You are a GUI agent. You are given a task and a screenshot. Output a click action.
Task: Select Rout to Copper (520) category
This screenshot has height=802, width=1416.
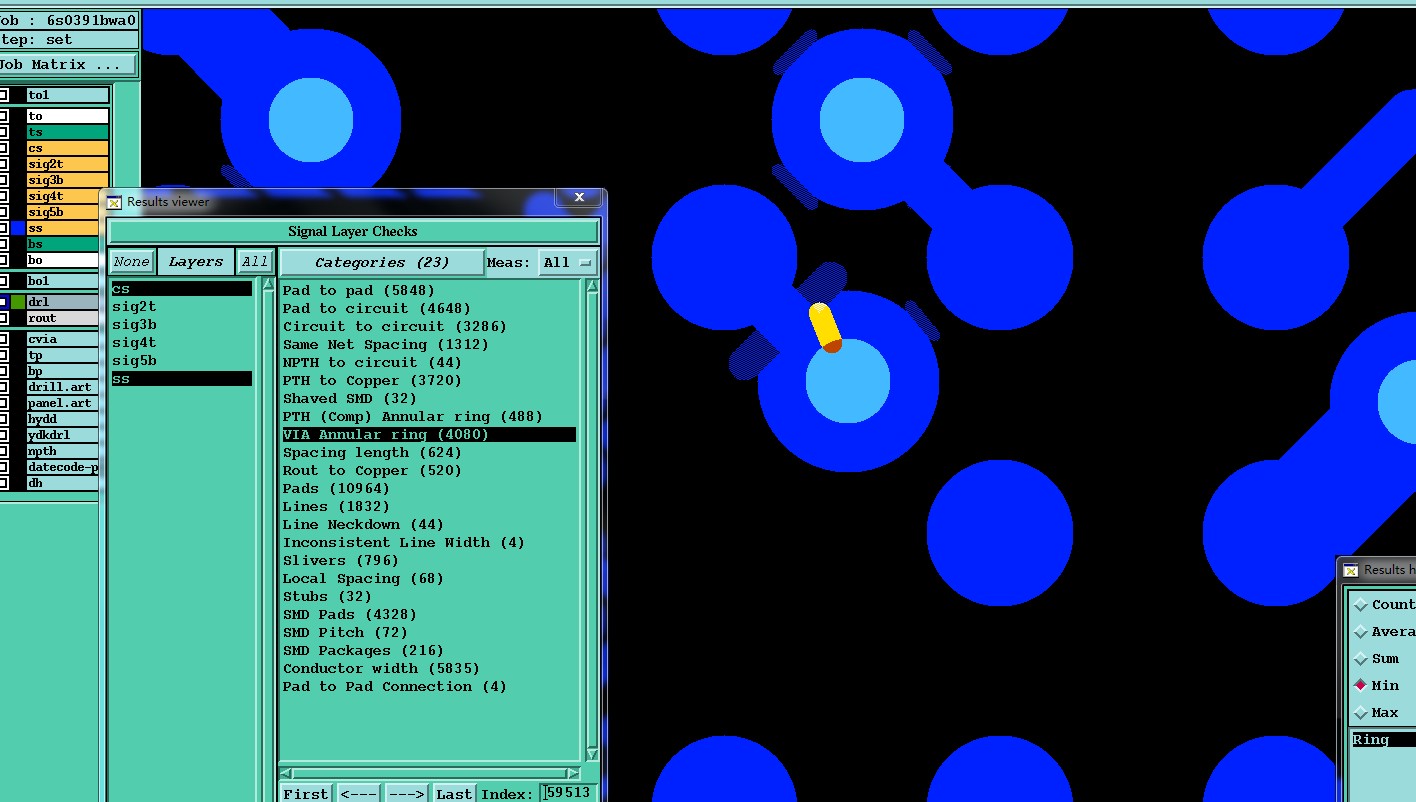(x=372, y=471)
